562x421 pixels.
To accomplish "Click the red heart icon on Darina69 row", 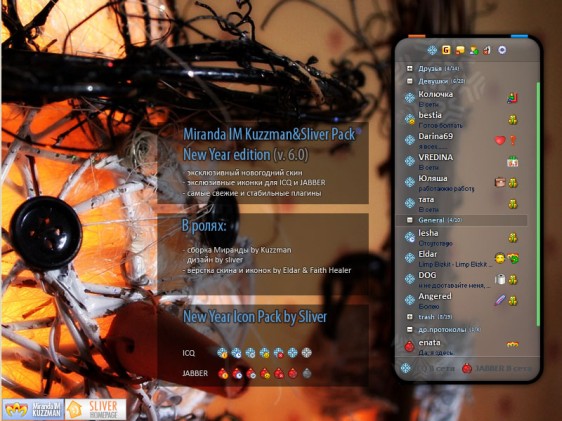I will coord(500,140).
